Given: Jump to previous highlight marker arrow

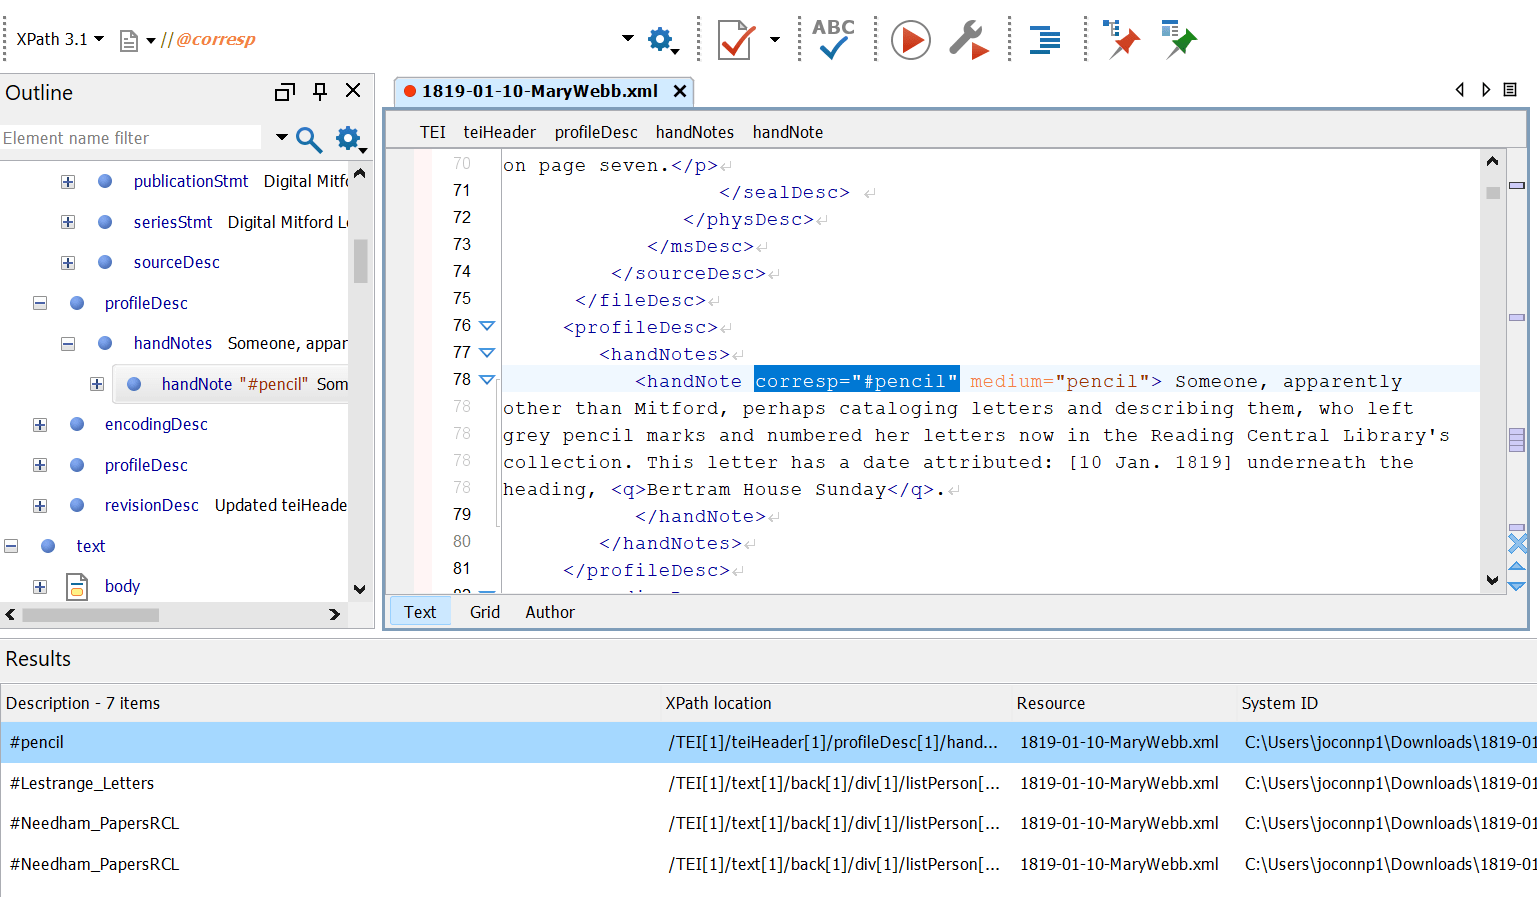Looking at the screenshot, I should pyautogui.click(x=1517, y=566).
